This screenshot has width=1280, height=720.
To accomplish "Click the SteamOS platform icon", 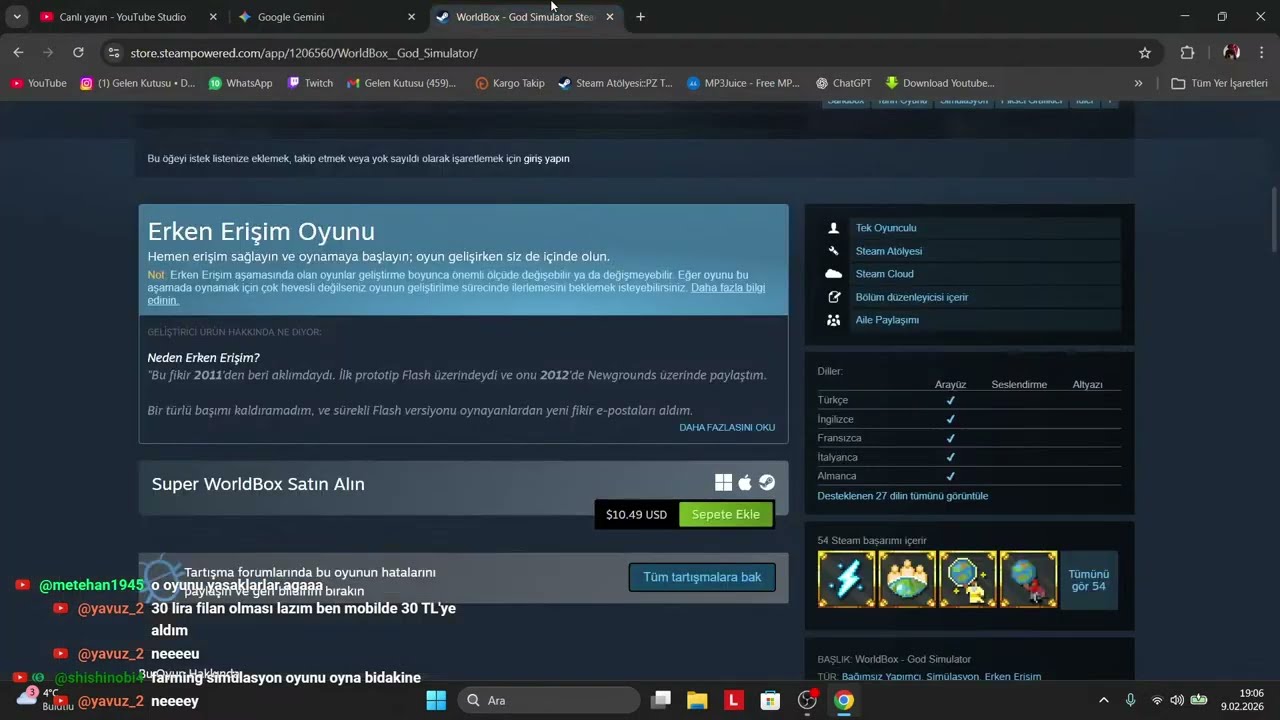I will coord(767,483).
